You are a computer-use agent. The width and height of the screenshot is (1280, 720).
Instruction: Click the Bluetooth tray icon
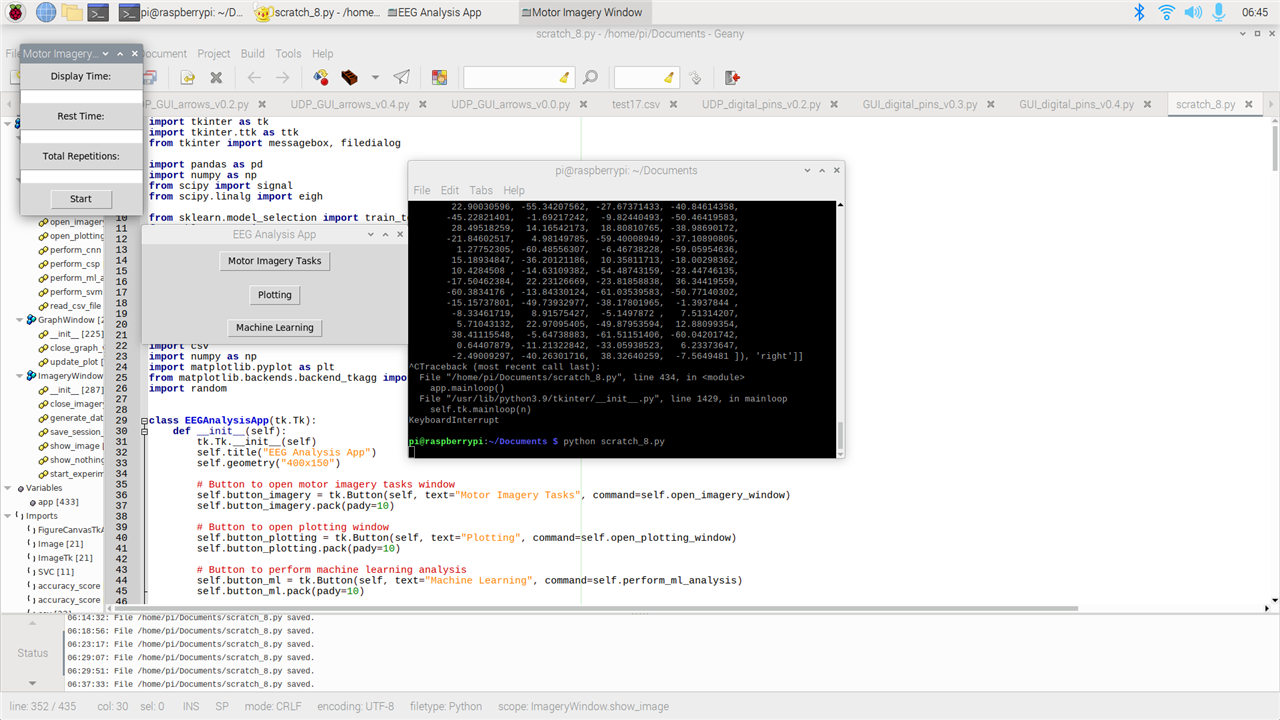tap(1139, 12)
